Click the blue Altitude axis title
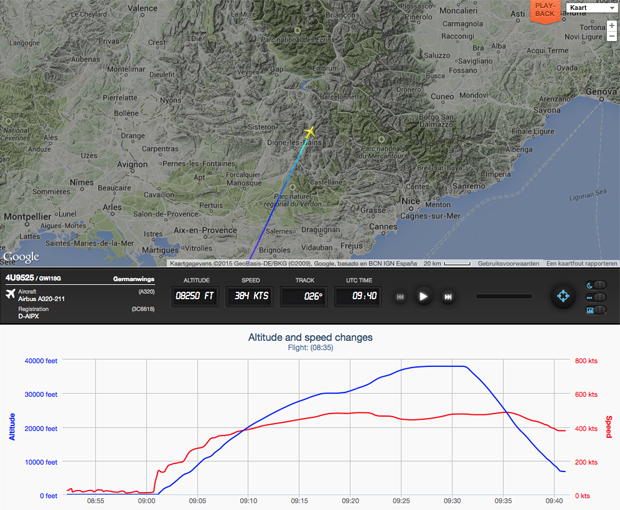 tap(12, 427)
